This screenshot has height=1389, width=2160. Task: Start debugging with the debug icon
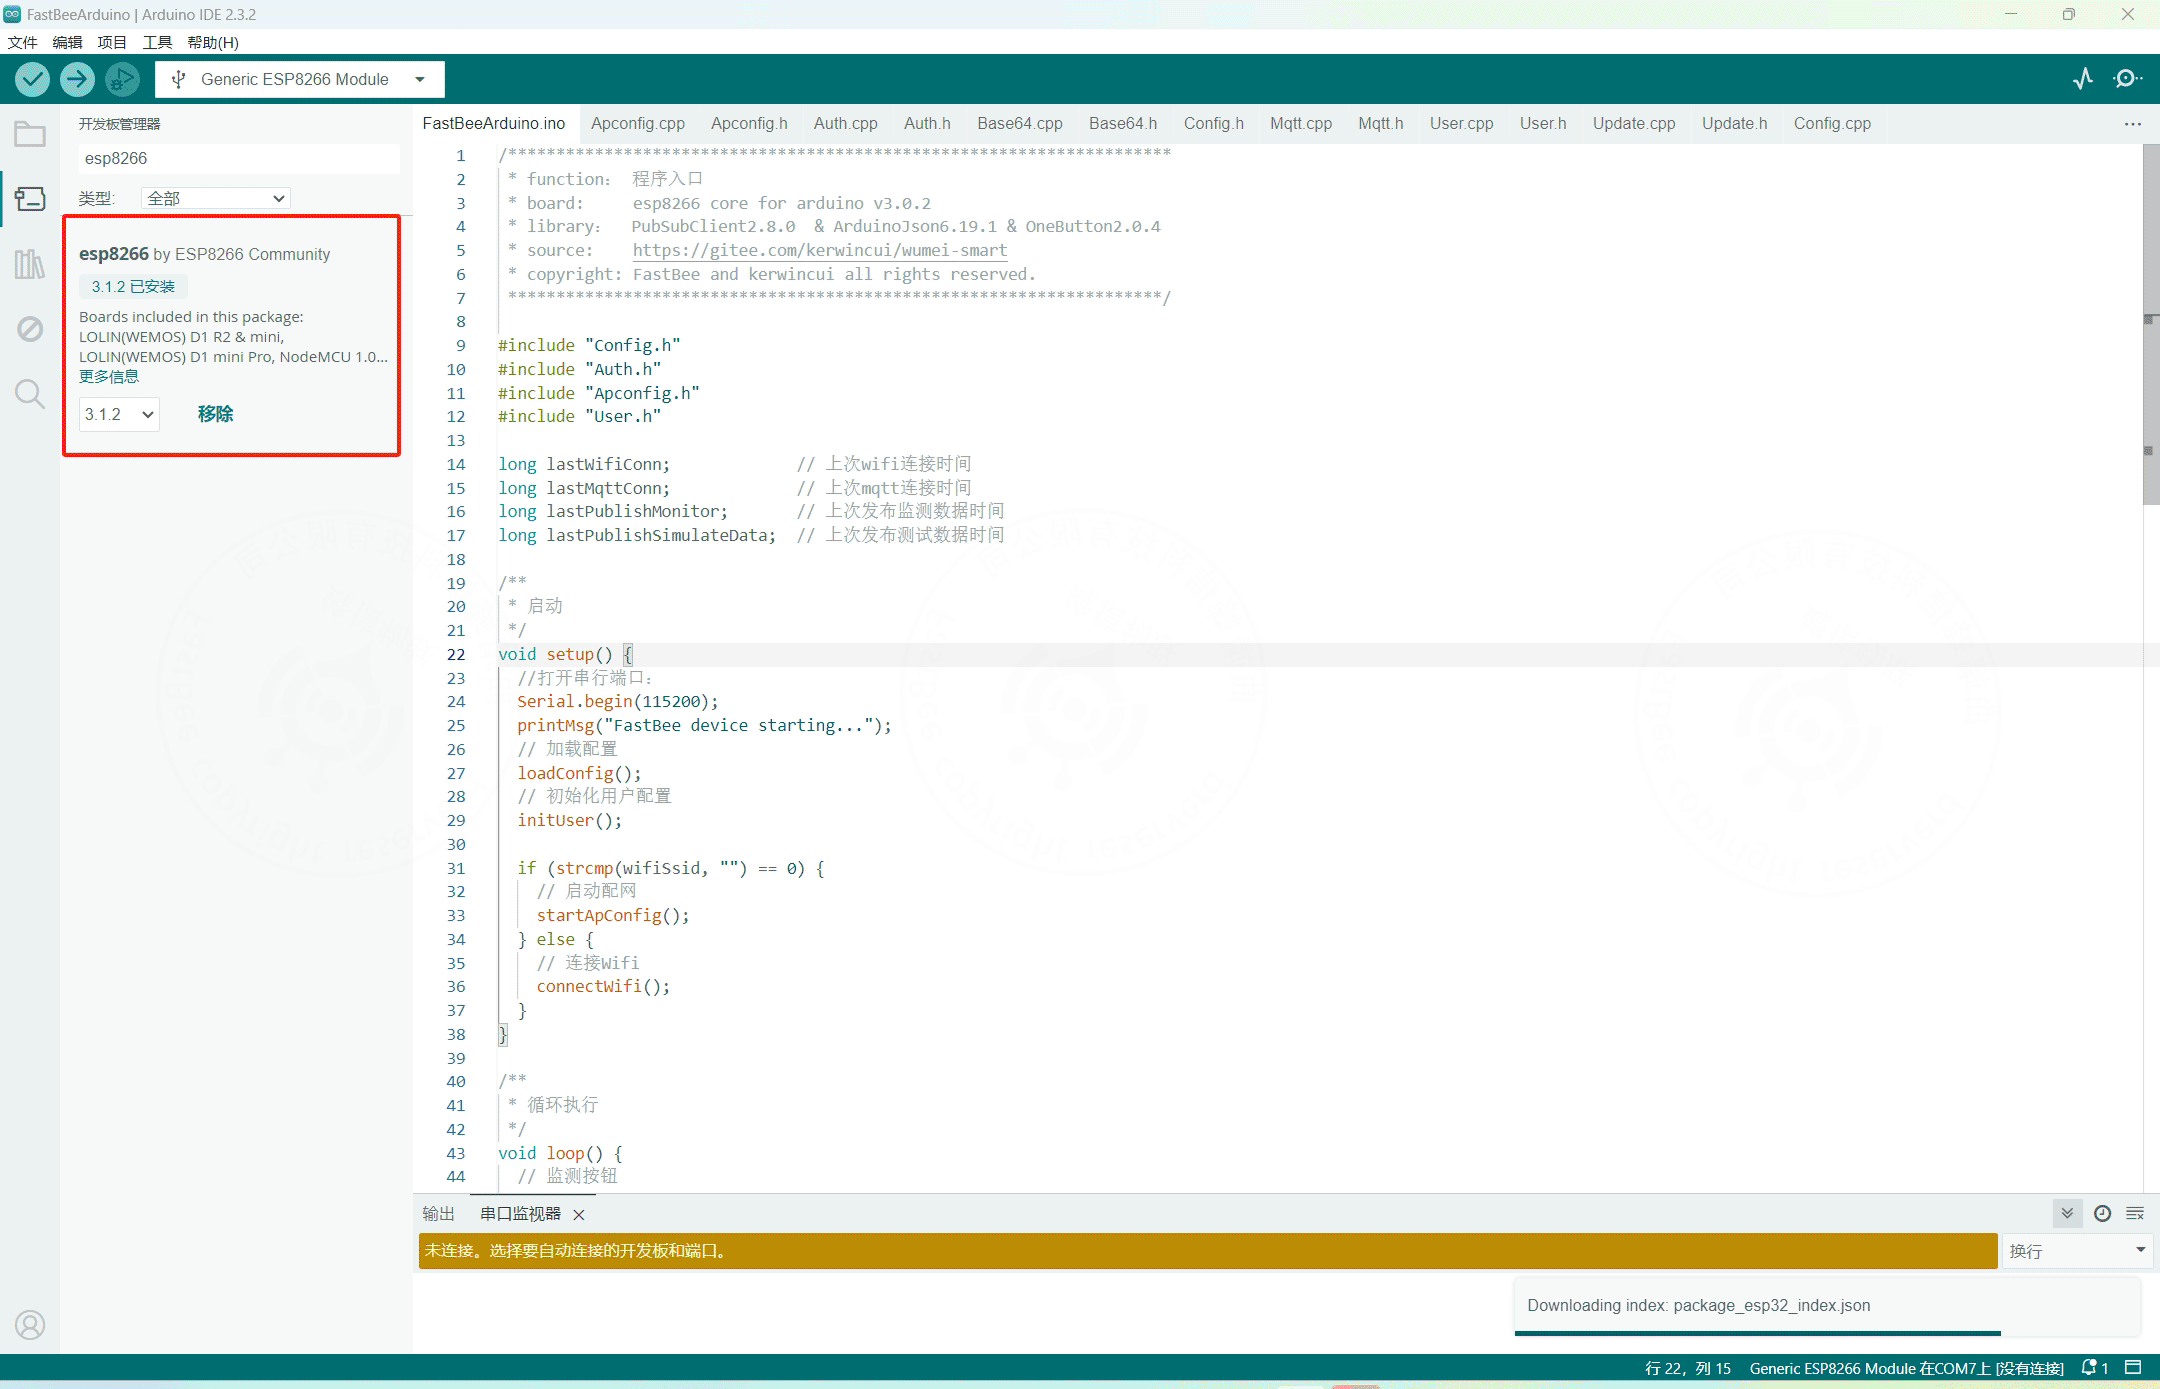[x=122, y=79]
